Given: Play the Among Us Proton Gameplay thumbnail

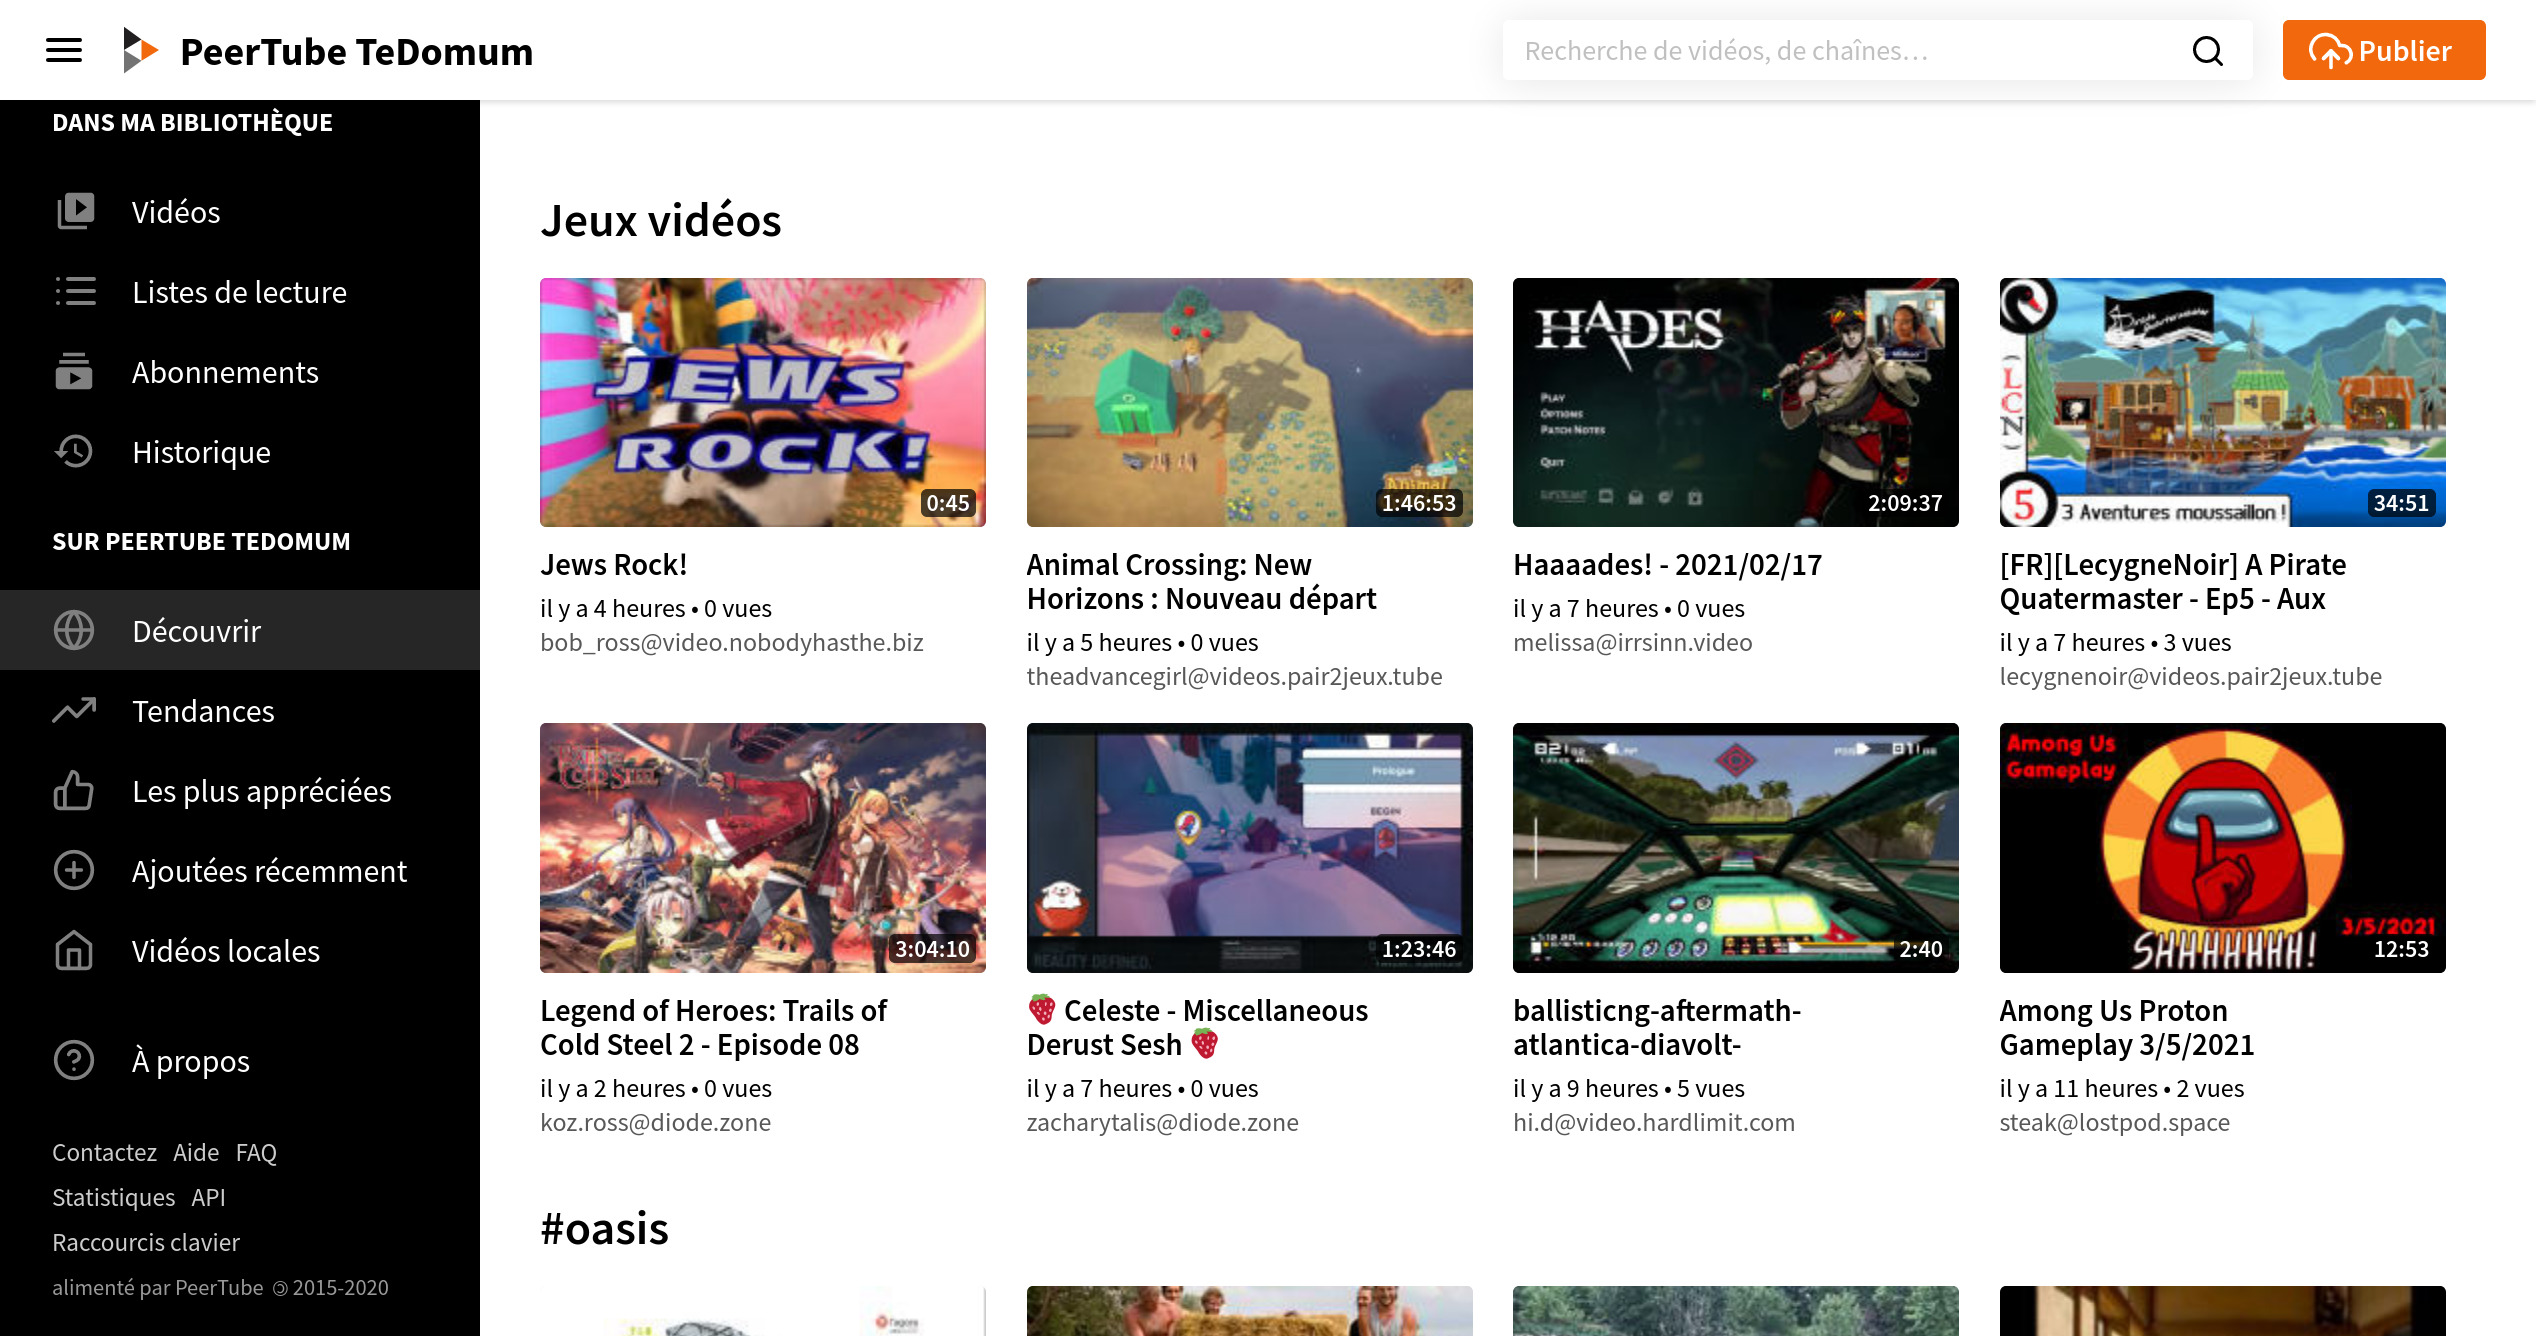Looking at the screenshot, I should pyautogui.click(x=2222, y=847).
